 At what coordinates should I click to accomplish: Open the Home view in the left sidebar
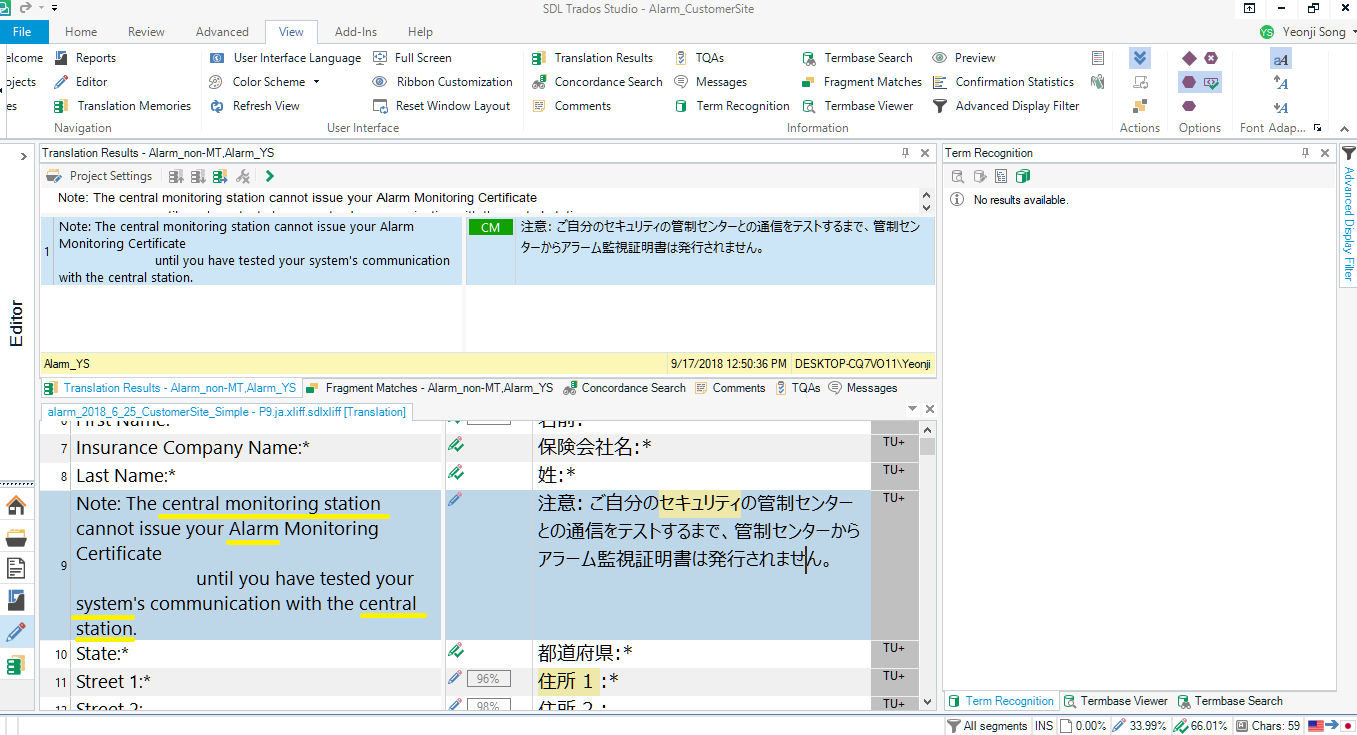click(16, 505)
